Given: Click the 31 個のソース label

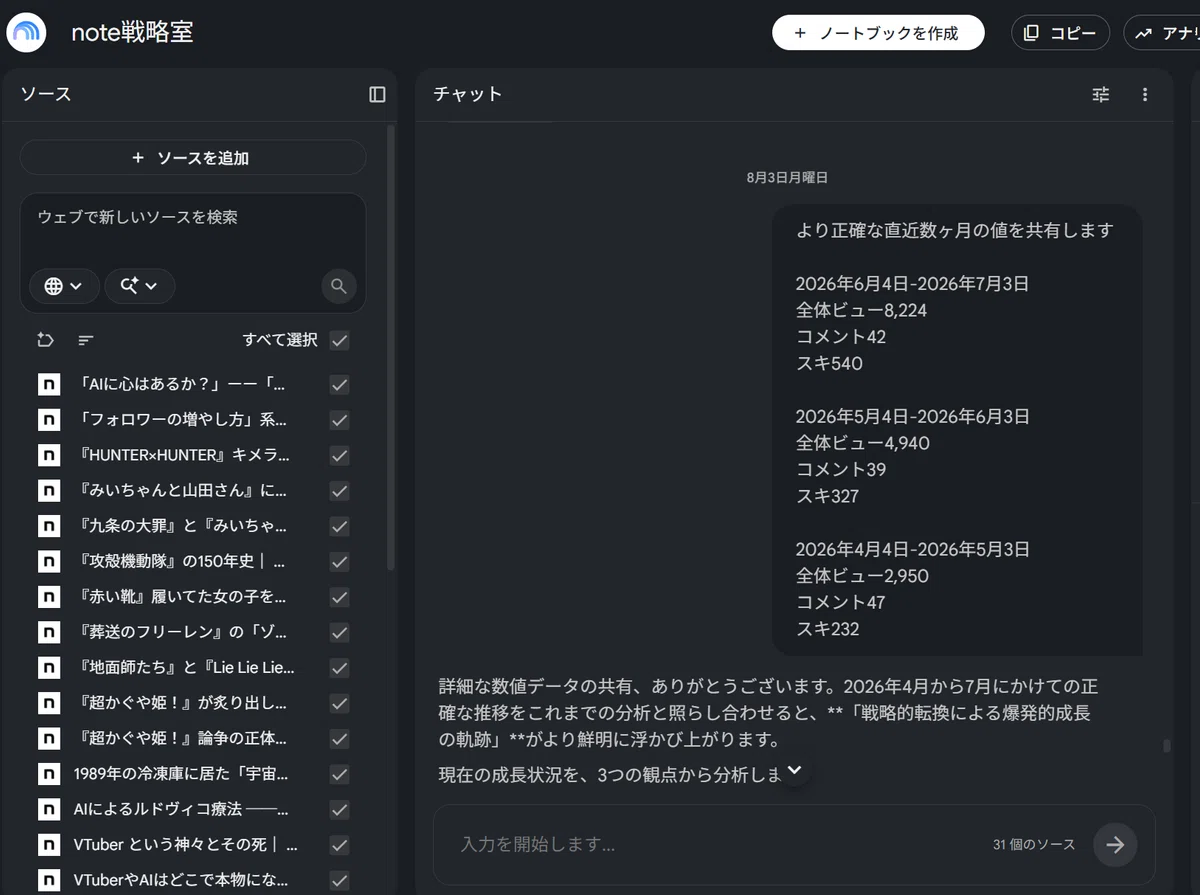Looking at the screenshot, I should [x=1034, y=845].
